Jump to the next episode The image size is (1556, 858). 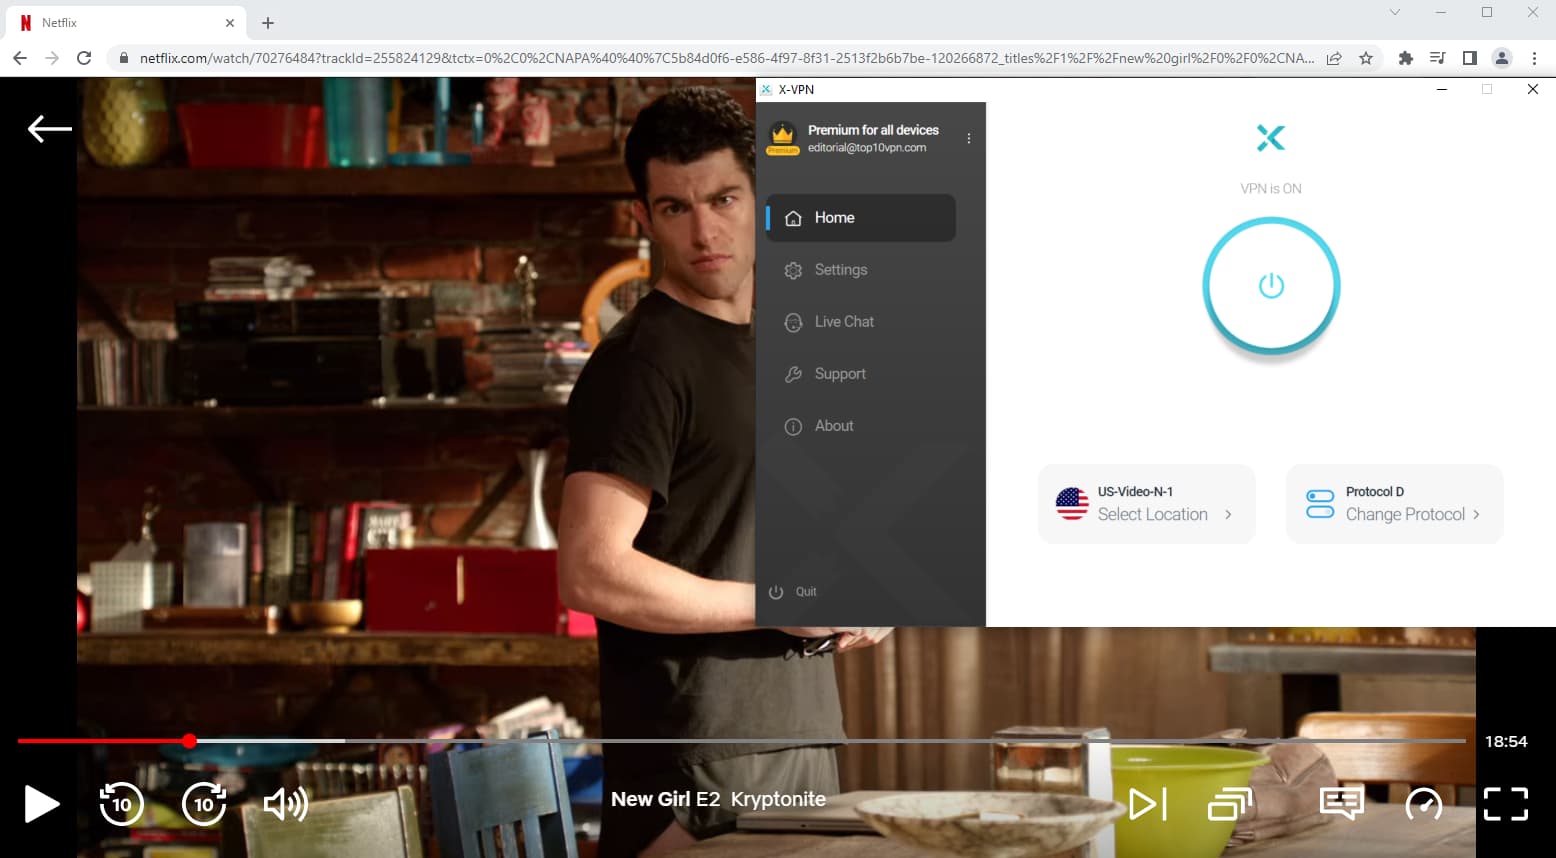coord(1148,804)
